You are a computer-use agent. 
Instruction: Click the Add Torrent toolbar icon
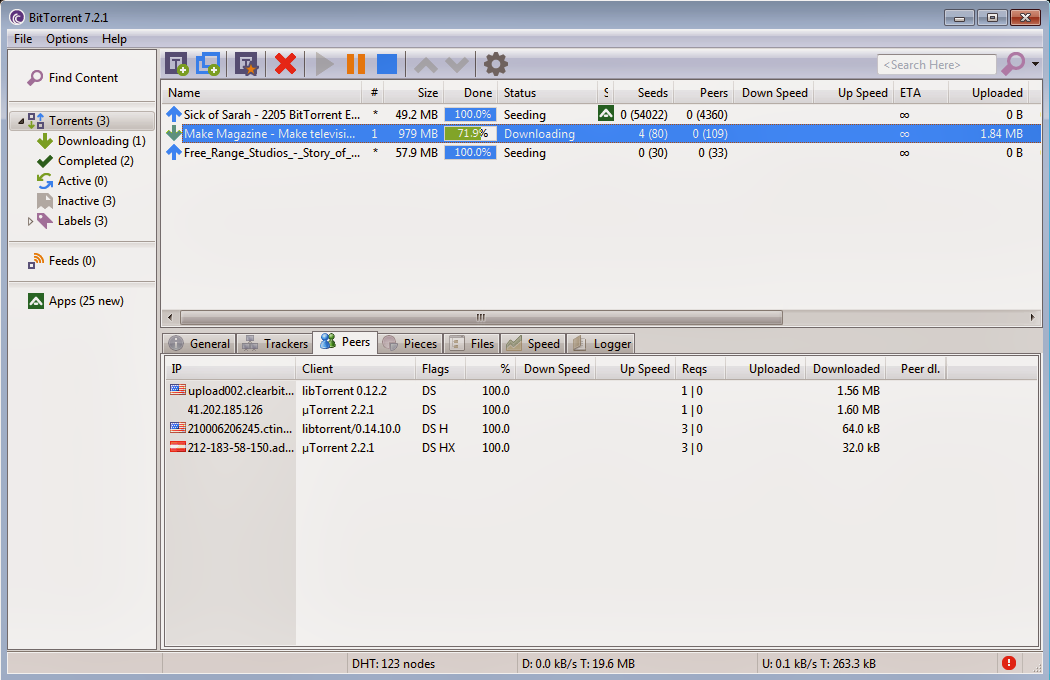(177, 64)
